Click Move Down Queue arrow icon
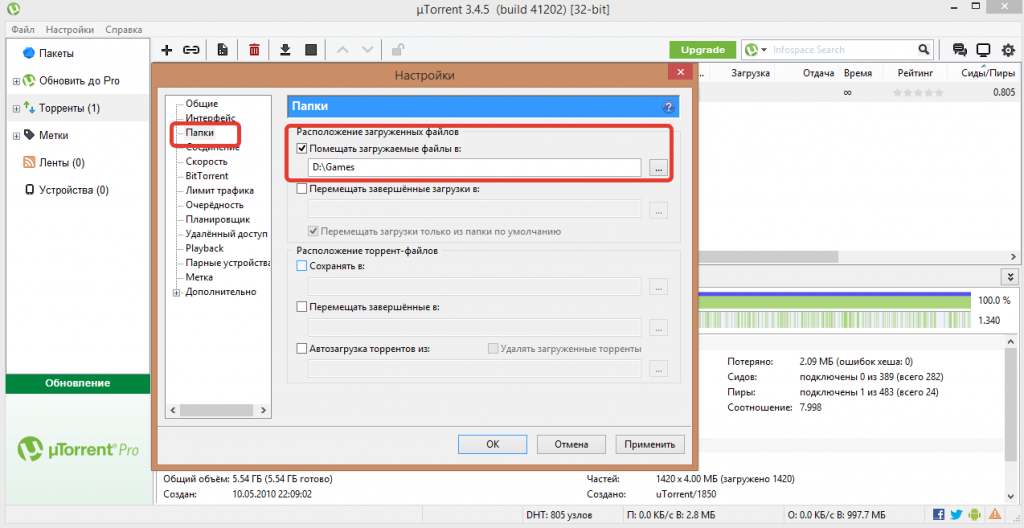1024x528 pixels. pos(368,50)
